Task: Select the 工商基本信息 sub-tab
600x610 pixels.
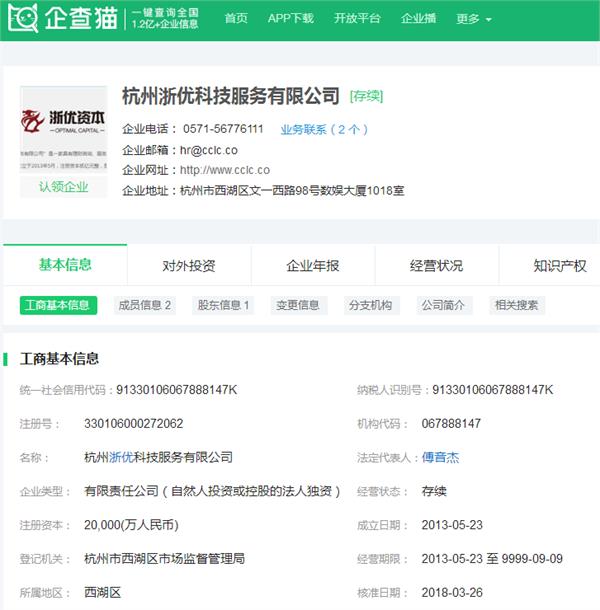Action: pos(58,305)
